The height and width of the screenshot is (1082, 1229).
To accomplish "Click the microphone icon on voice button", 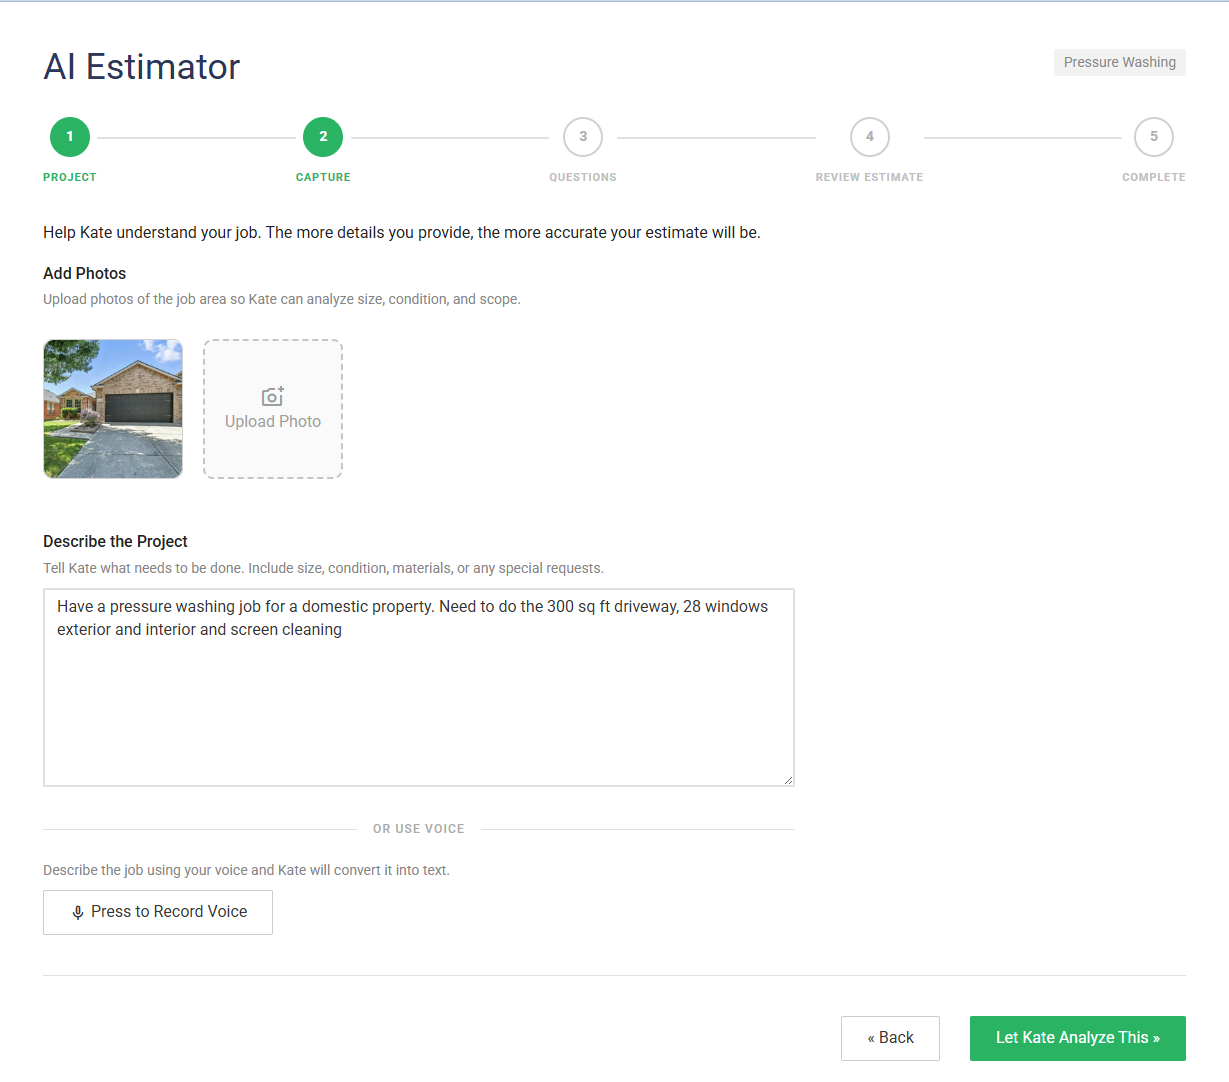I will pyautogui.click(x=78, y=913).
